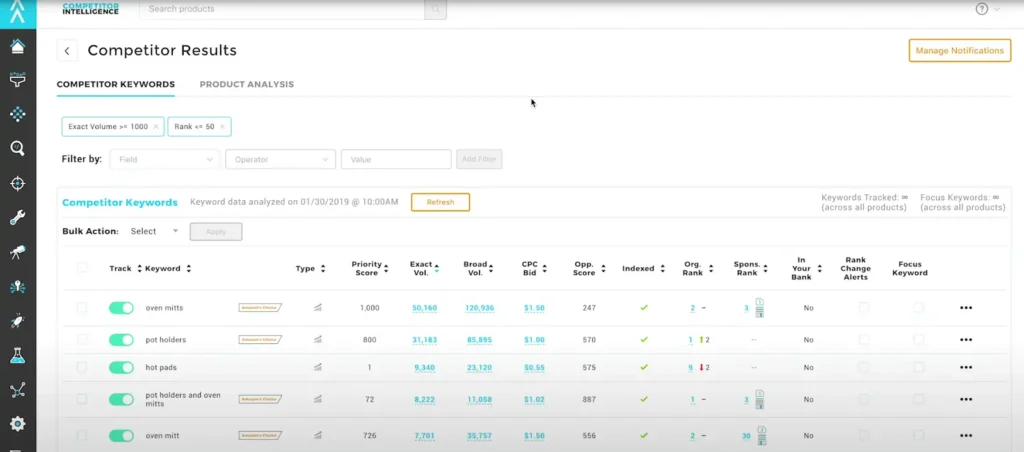
Task: Open the wrench tool in the sidebar
Action: [17, 218]
